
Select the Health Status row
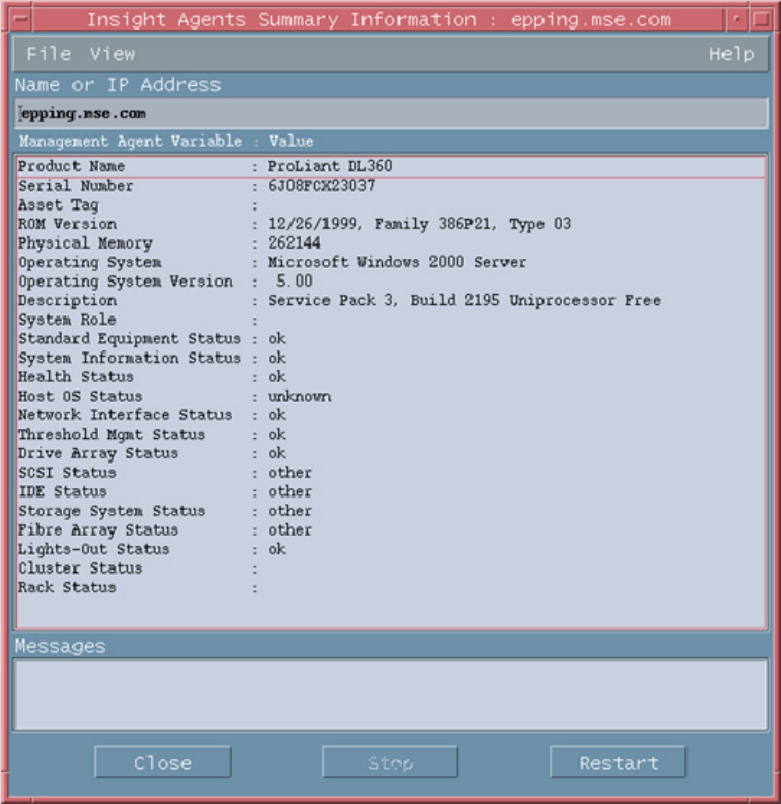click(391, 377)
